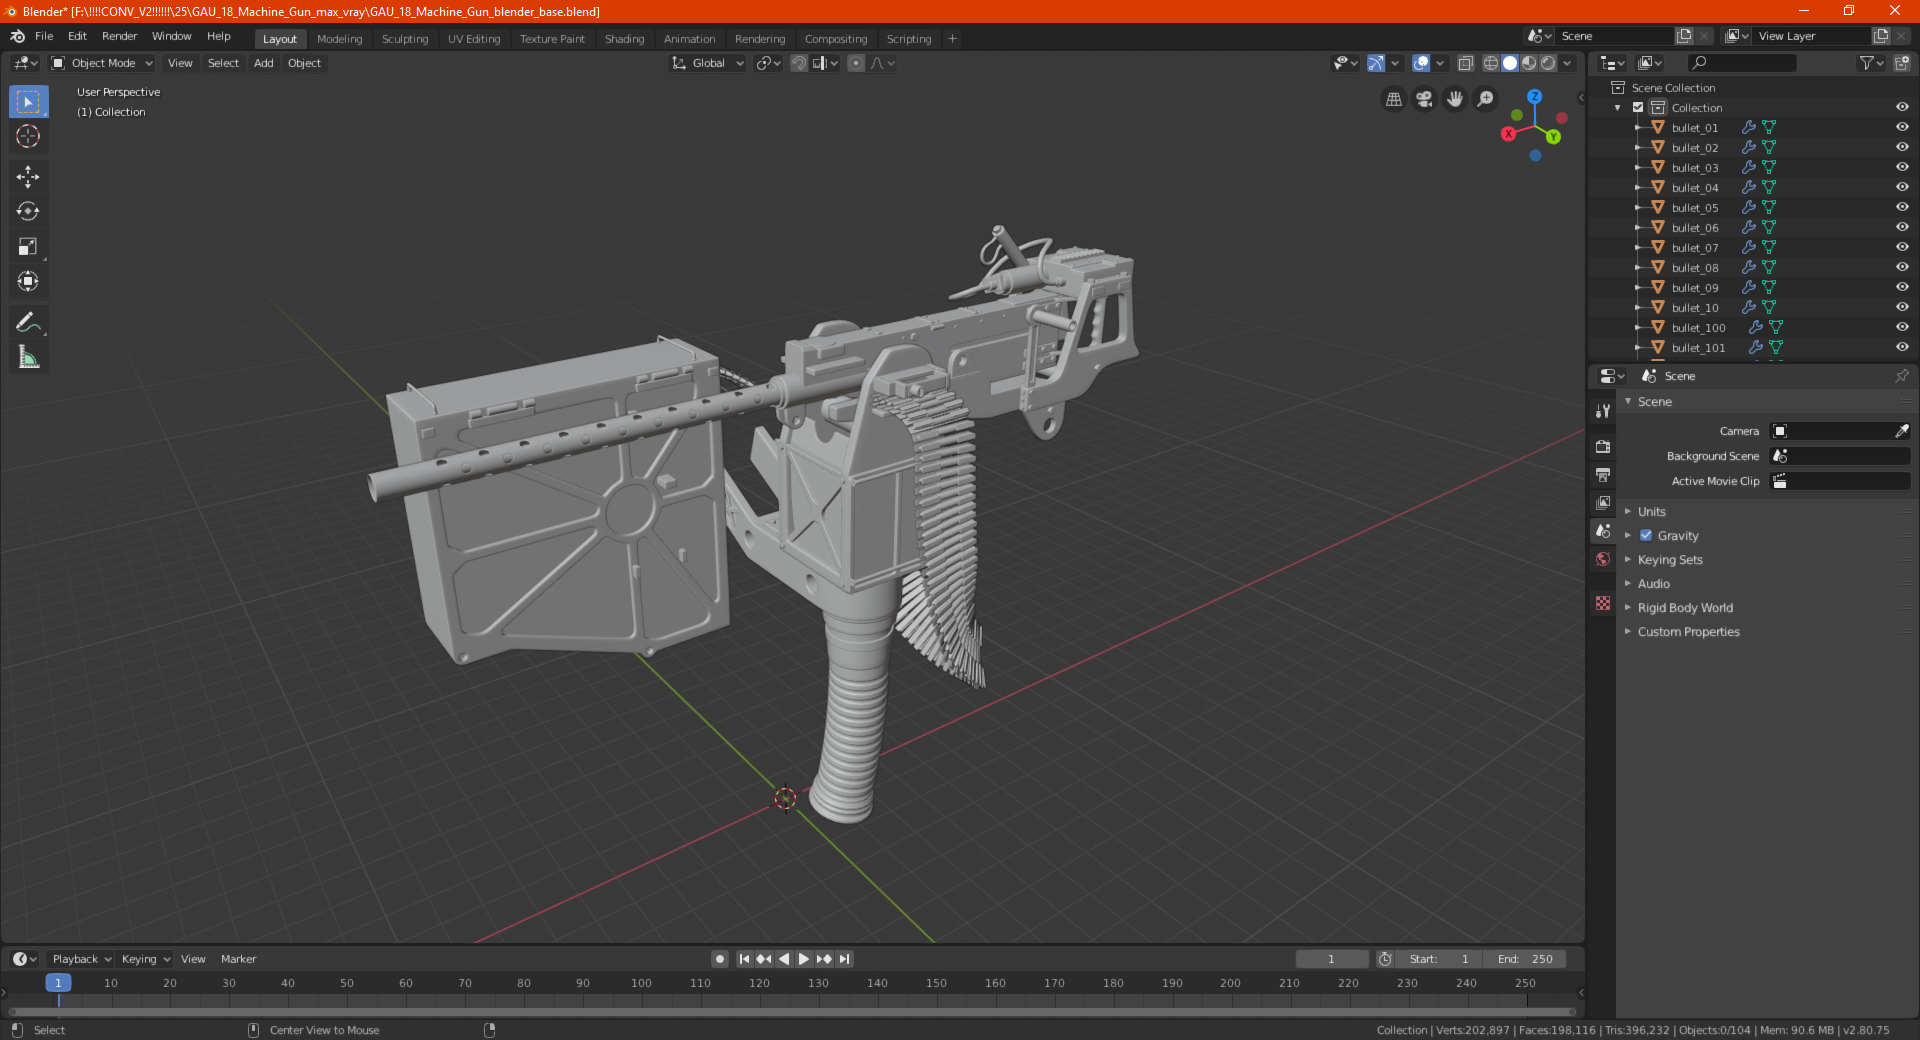Pick the Rotate tool
Screen dimensions: 1920x1040
pos(28,211)
